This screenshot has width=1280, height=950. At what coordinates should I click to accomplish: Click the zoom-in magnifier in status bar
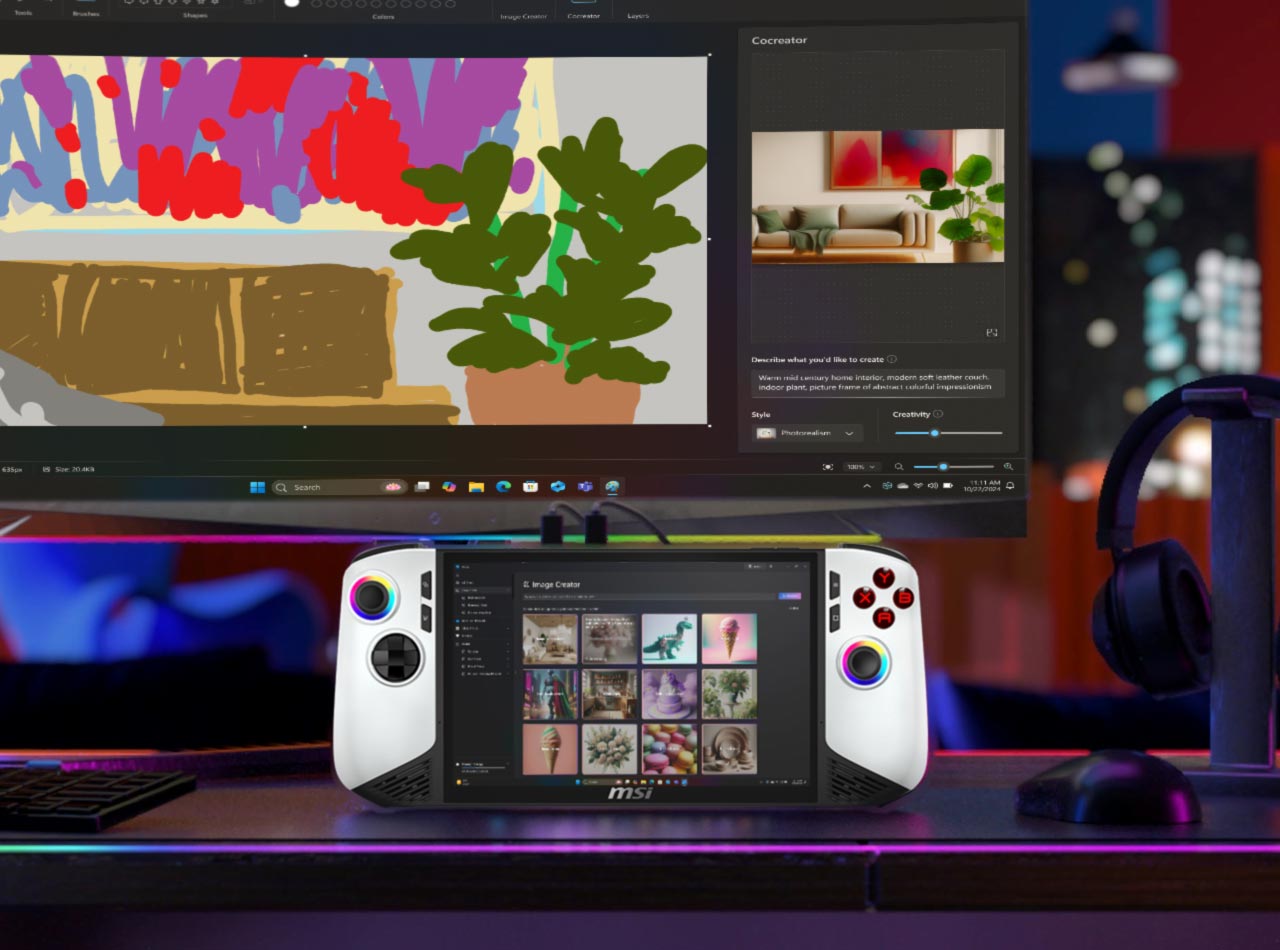pos(1007,467)
